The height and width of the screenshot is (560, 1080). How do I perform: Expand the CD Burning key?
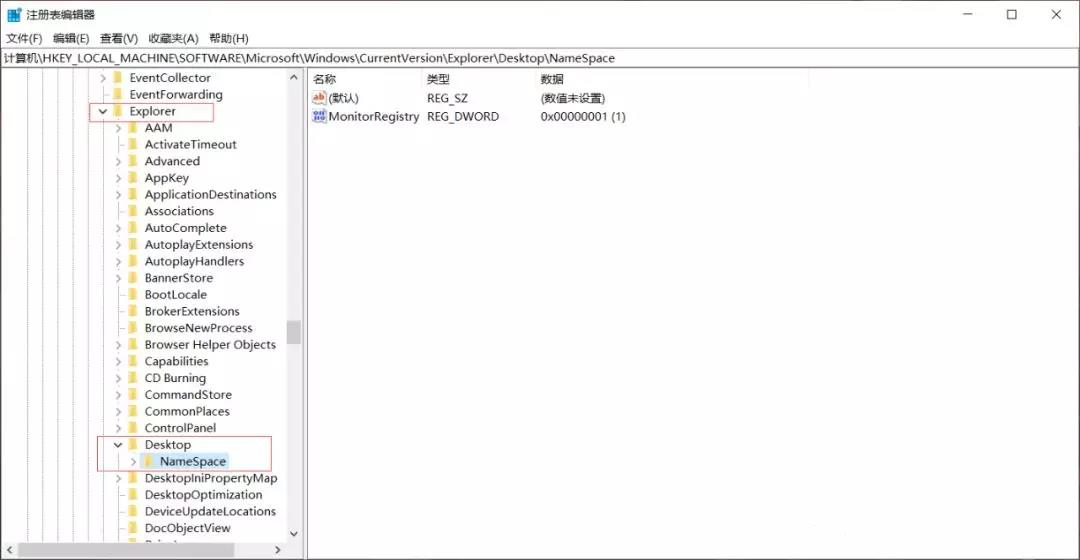(x=118, y=378)
